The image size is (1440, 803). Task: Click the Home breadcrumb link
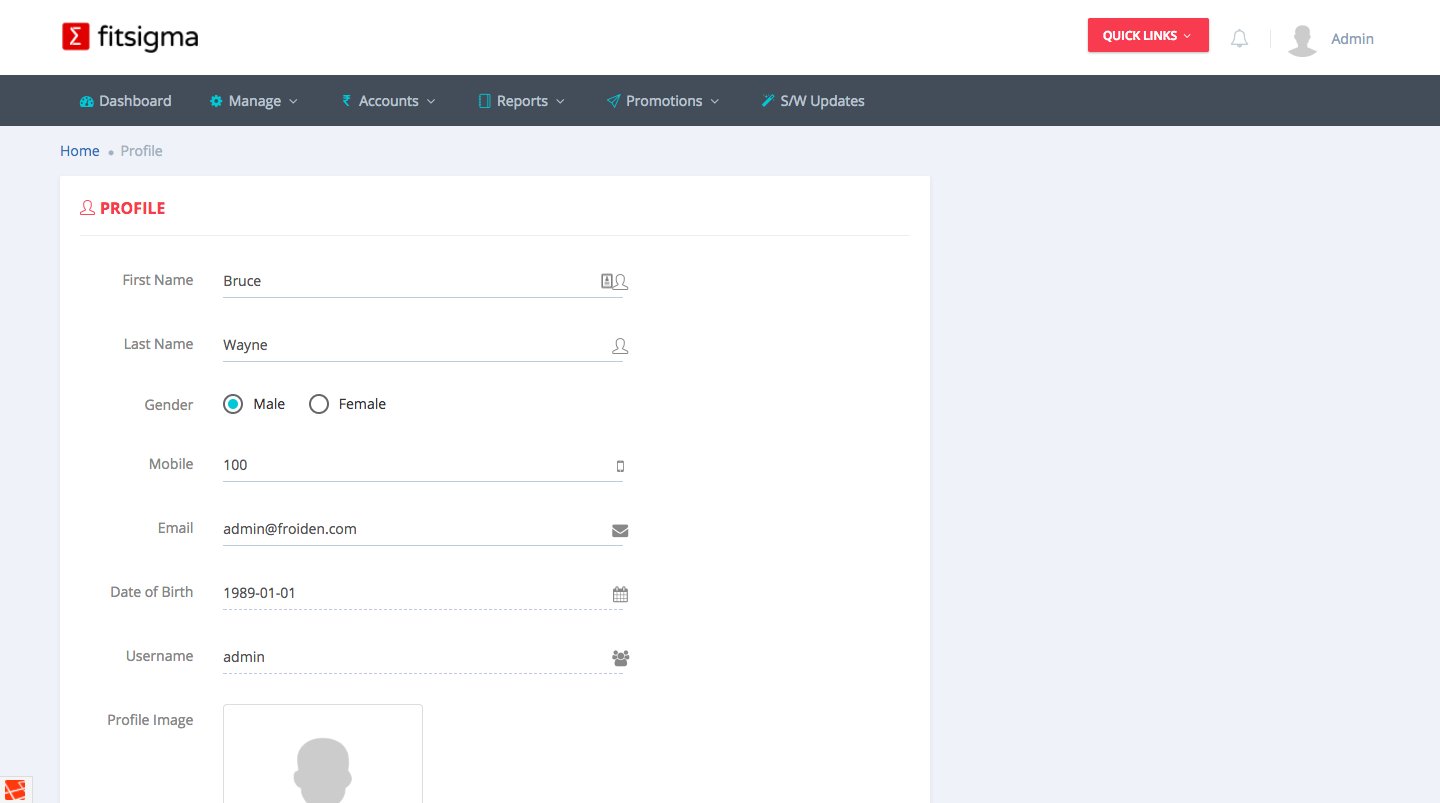point(80,151)
